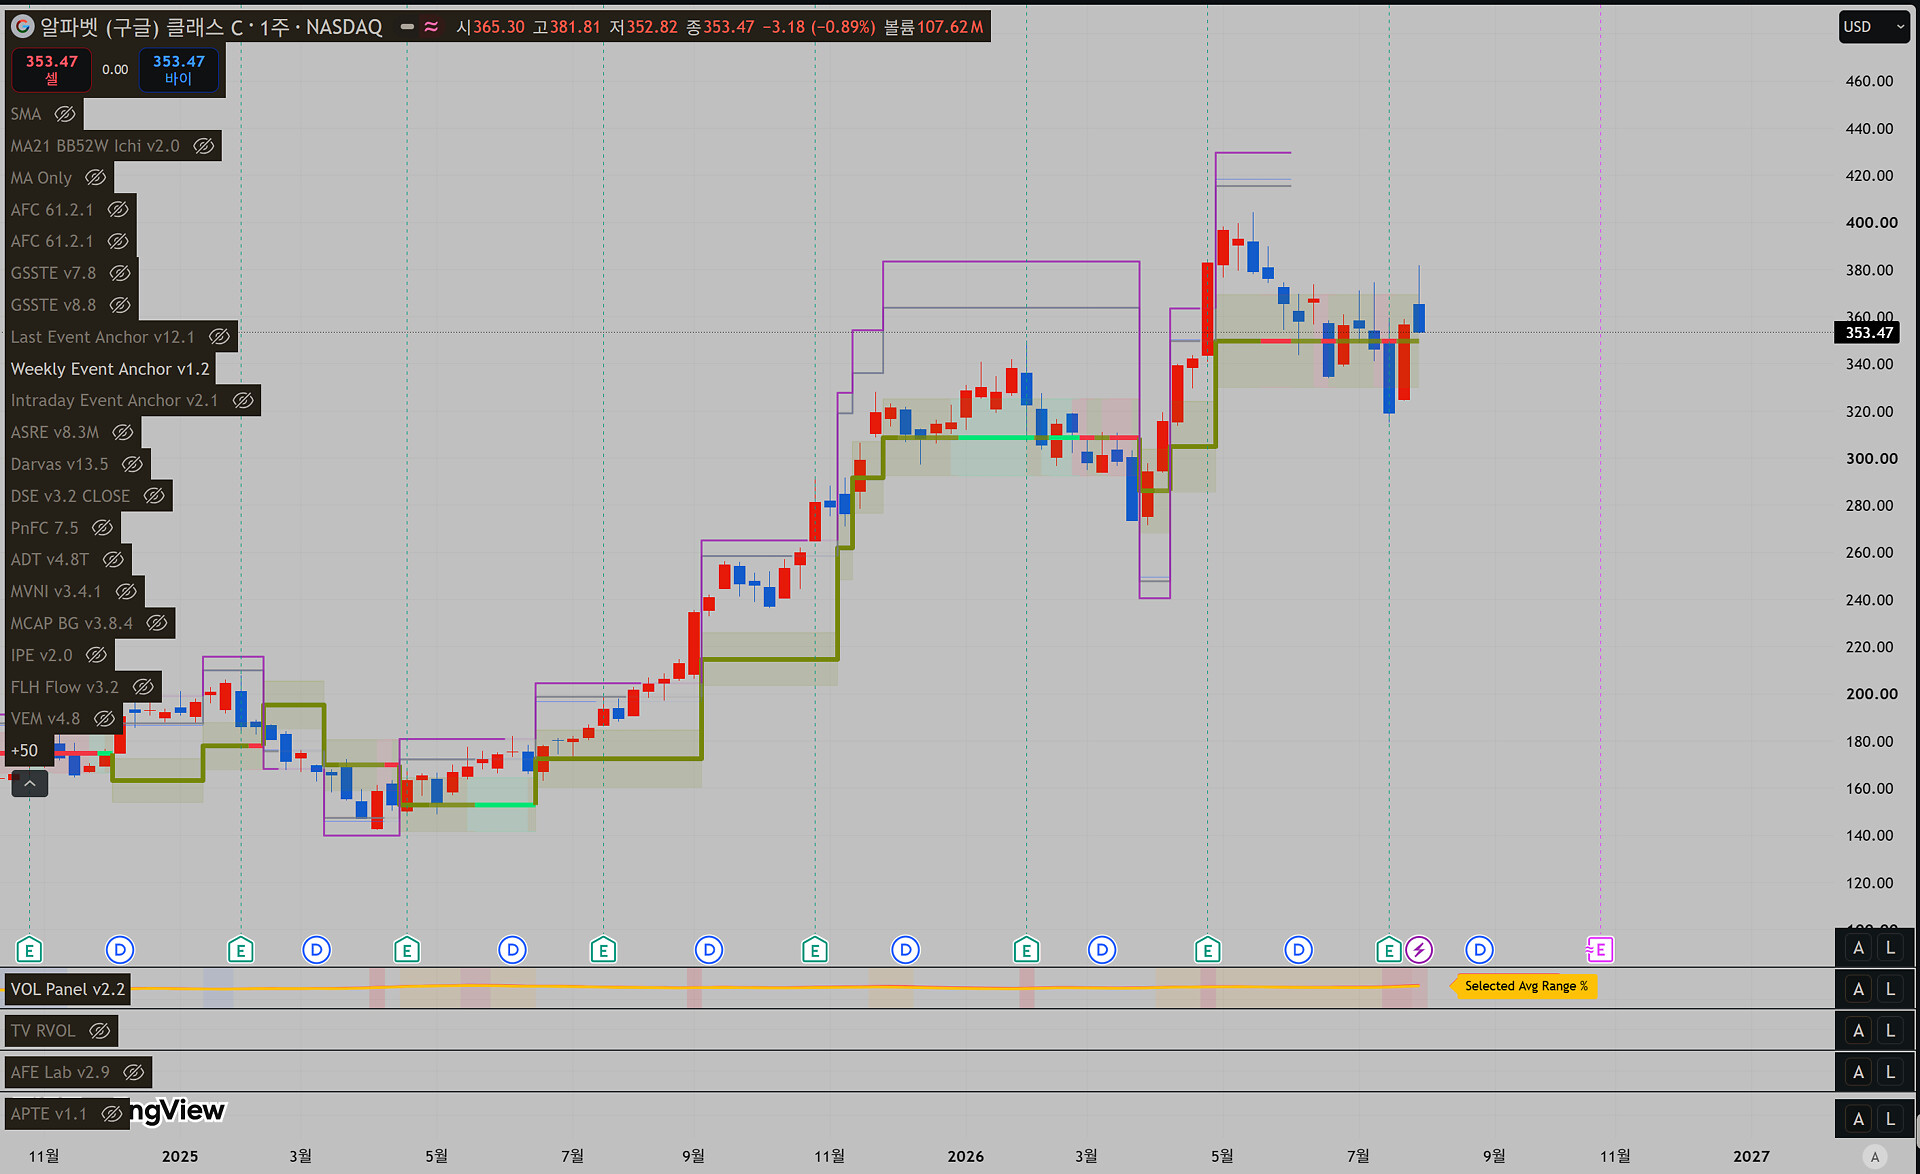Toggle auto scale A in price pane
Image resolution: width=1920 pixels, height=1174 pixels.
pos(1858,948)
